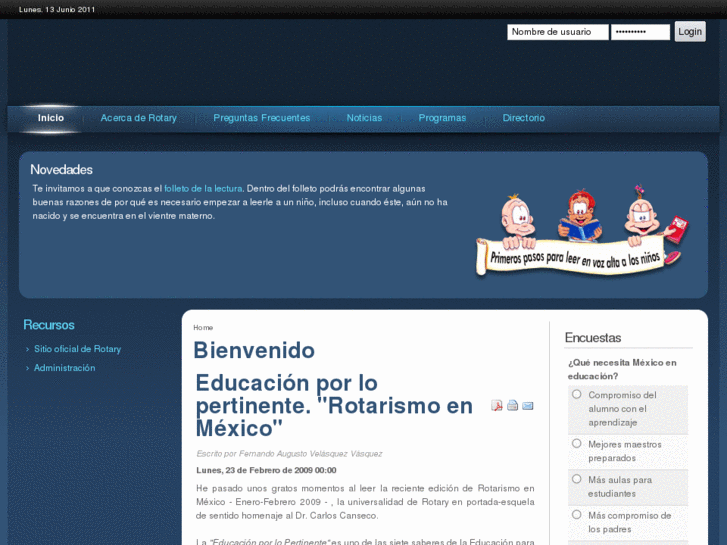The image size is (727, 545).
Task: Follow the 'folleto de la lectura' link
Action: 203,189
